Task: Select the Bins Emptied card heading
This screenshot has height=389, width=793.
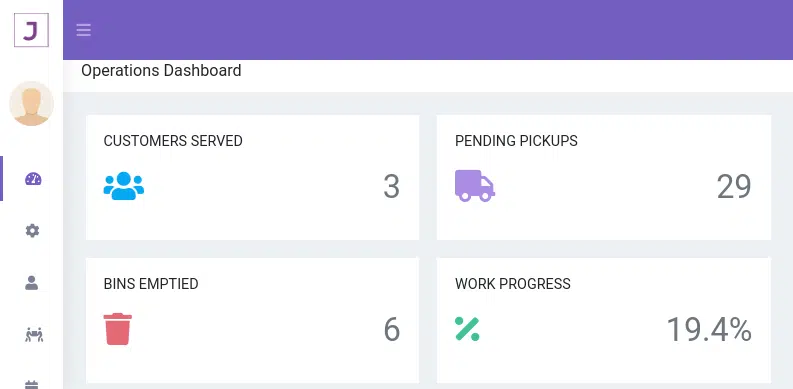Action: pyautogui.click(x=151, y=284)
